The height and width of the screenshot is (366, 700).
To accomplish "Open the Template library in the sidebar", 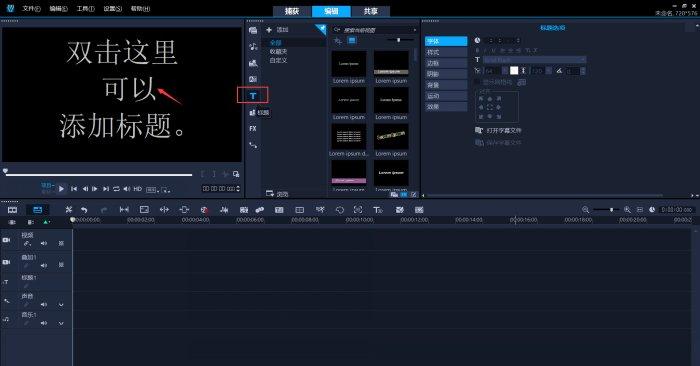I will click(253, 63).
